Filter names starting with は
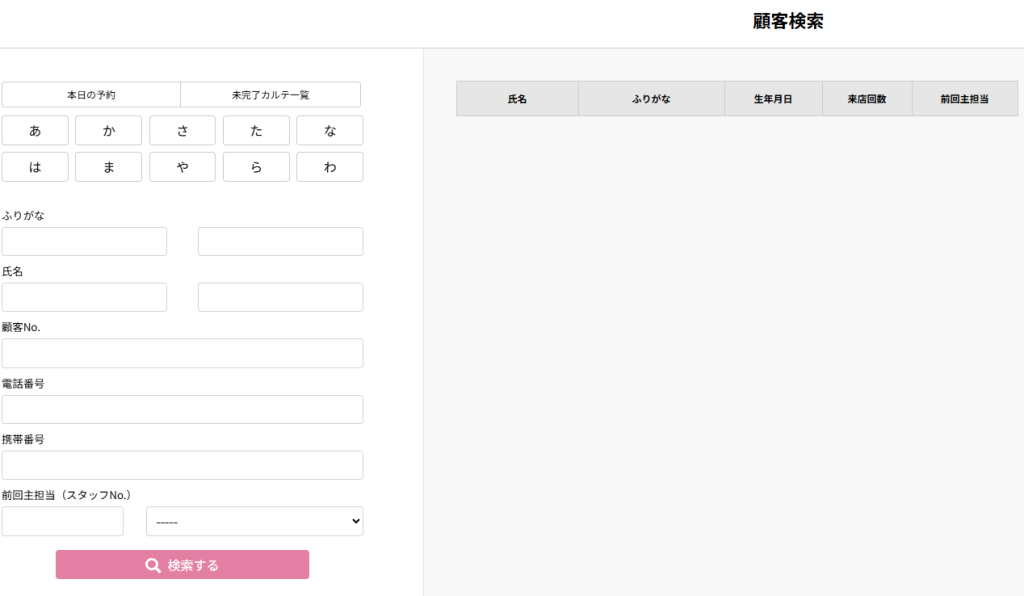The width and height of the screenshot is (1024, 596). [x=35, y=167]
